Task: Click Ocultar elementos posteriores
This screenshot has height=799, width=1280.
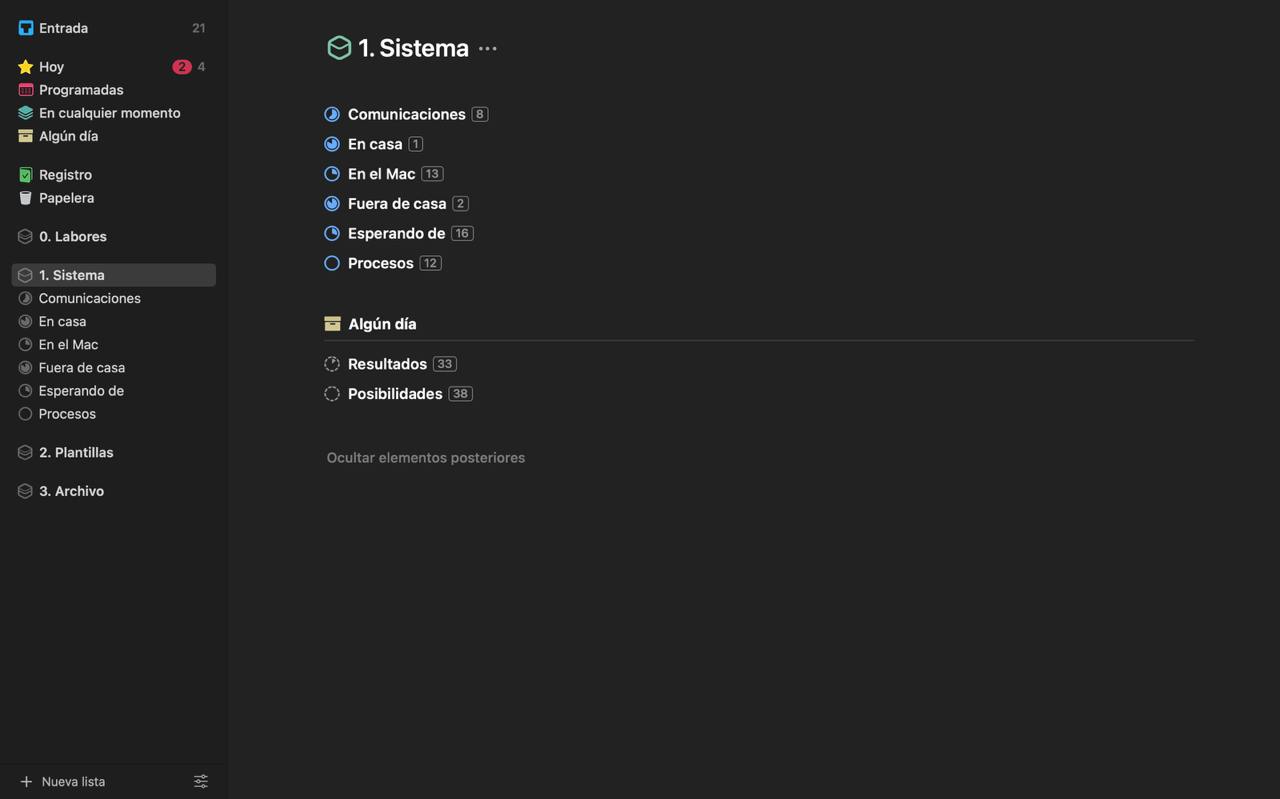Action: (426, 458)
